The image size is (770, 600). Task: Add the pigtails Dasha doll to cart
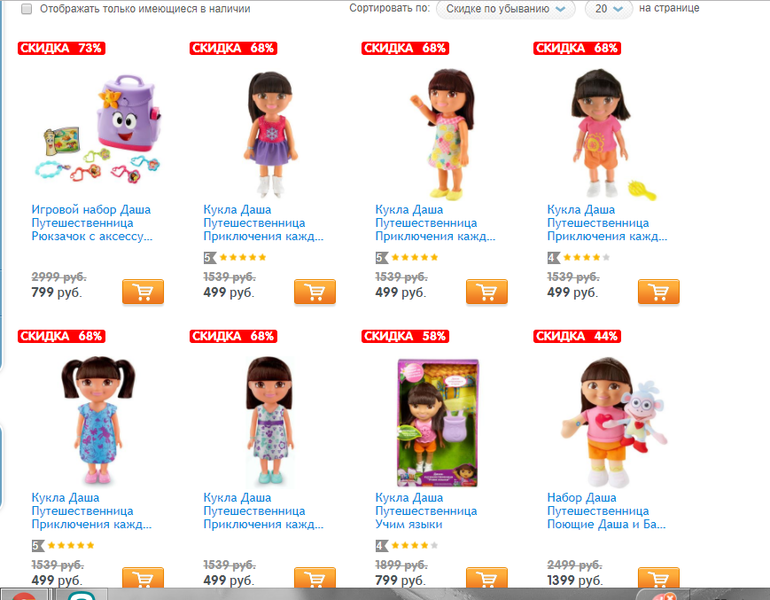[143, 577]
